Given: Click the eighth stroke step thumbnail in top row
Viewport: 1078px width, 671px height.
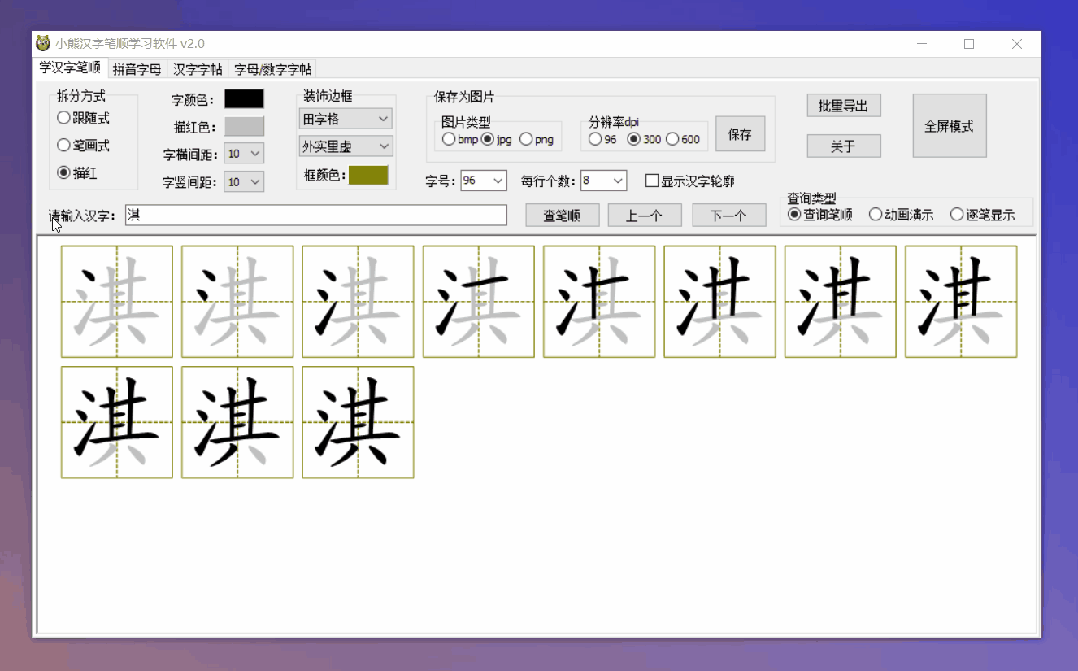Looking at the screenshot, I should [961, 301].
